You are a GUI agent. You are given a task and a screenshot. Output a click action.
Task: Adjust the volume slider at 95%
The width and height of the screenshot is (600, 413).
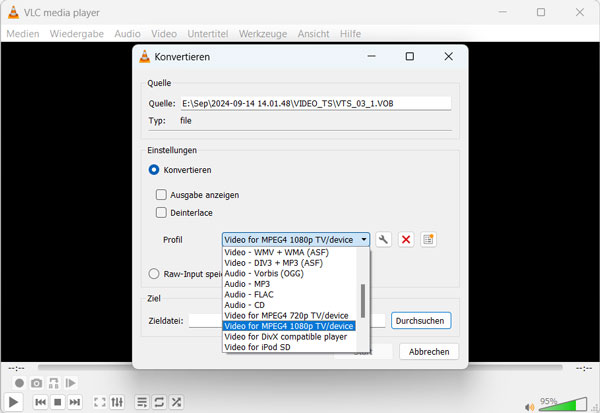[563, 404]
